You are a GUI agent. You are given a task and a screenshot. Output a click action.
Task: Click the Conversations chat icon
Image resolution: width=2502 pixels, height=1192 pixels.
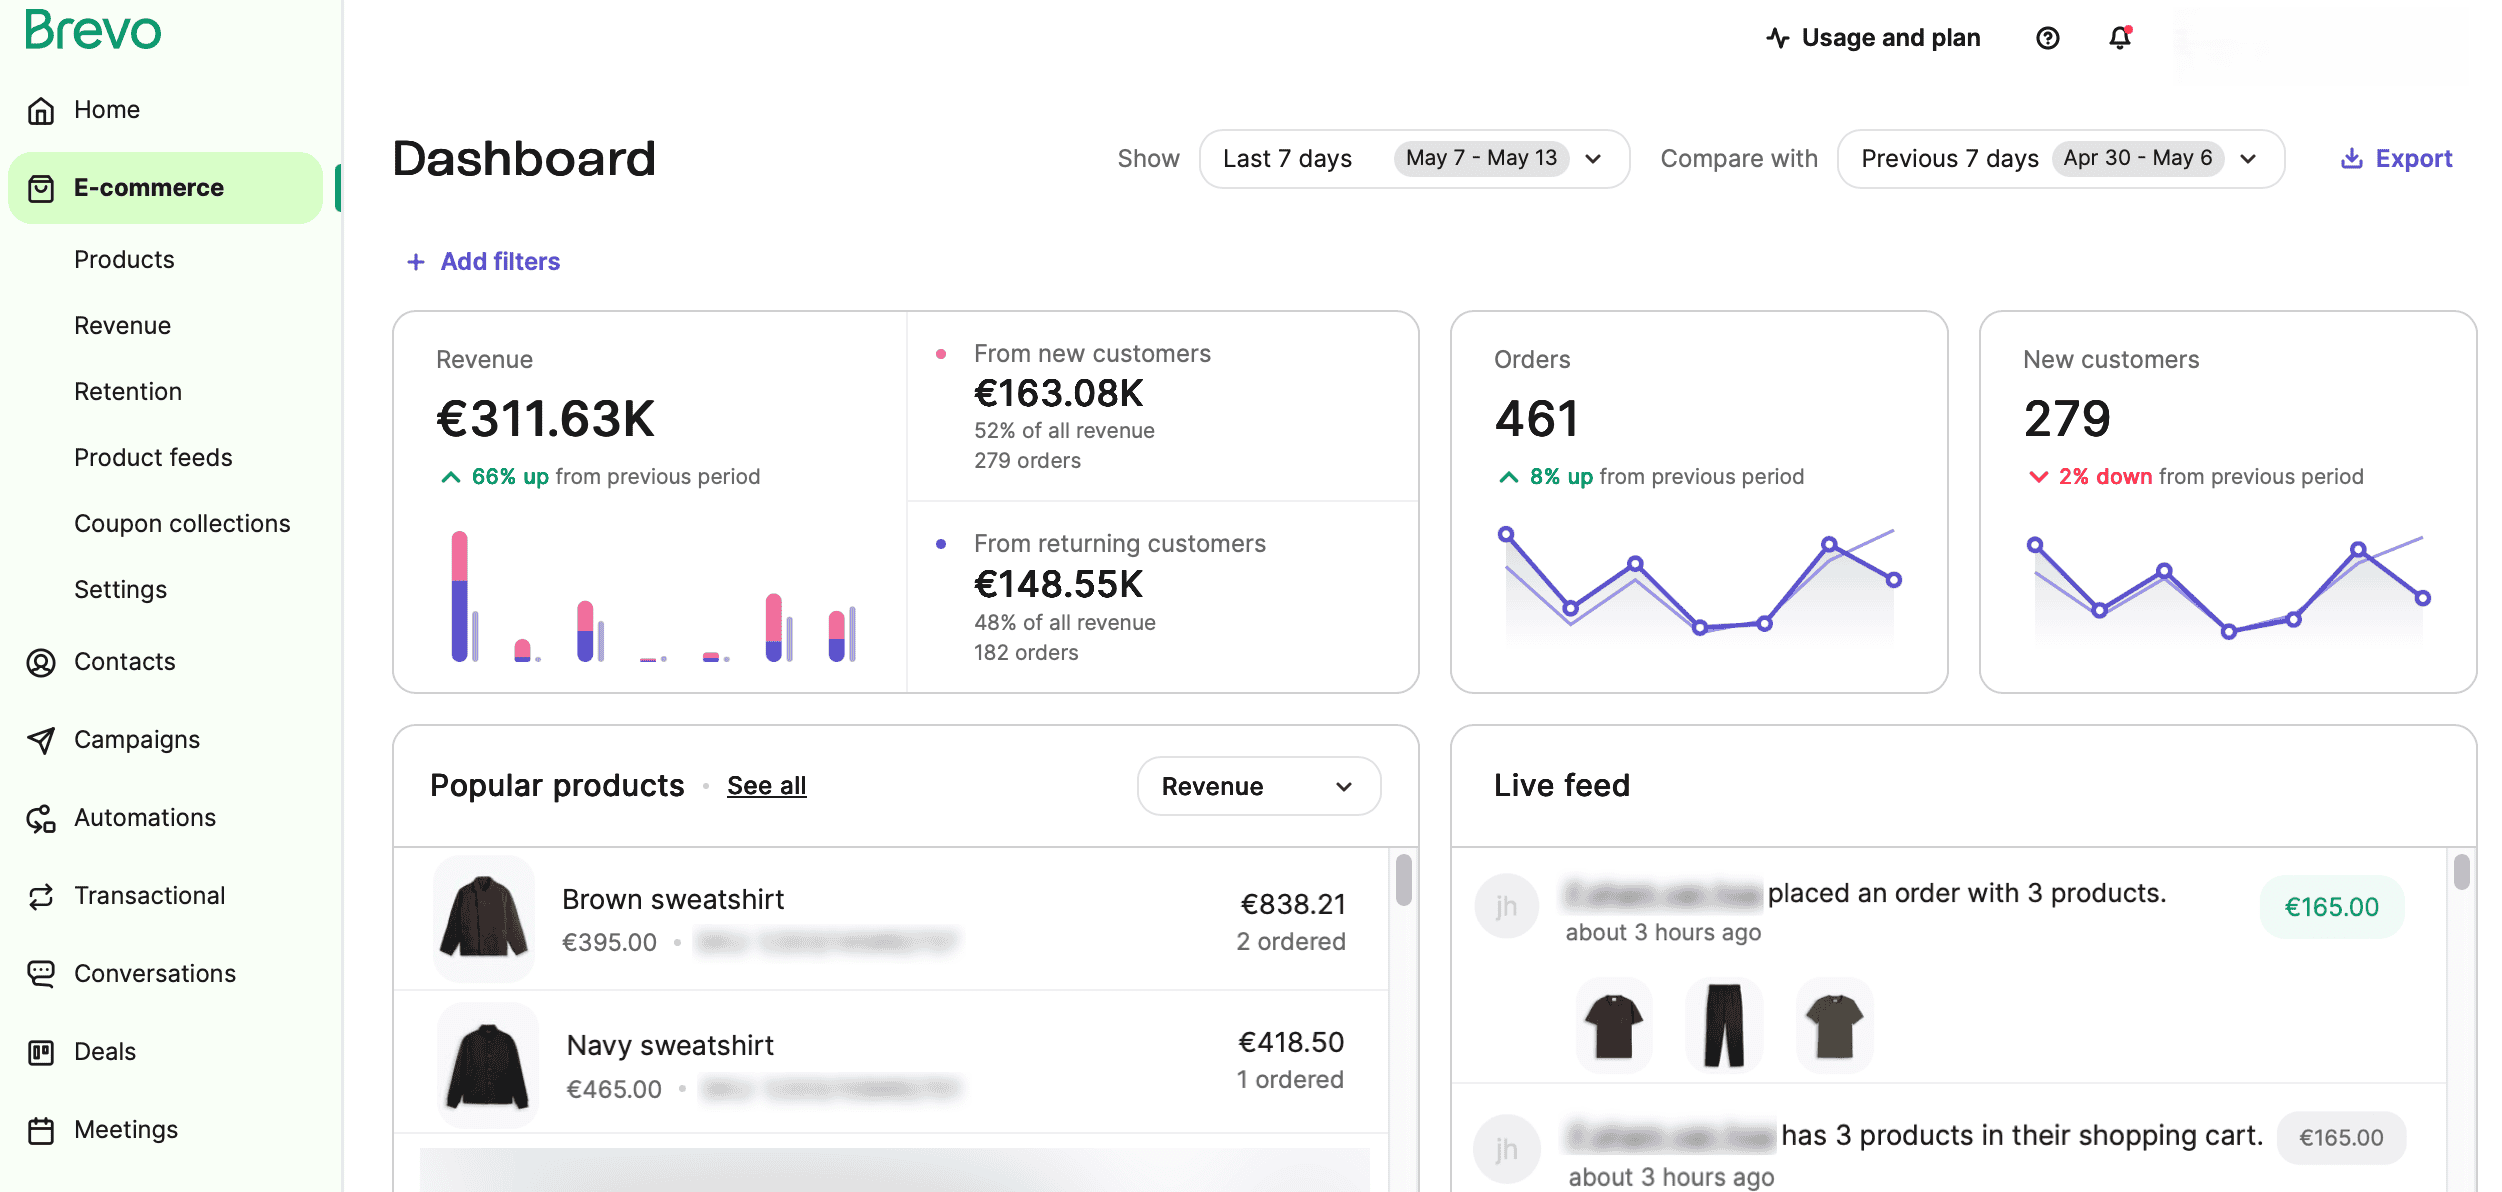[41, 974]
